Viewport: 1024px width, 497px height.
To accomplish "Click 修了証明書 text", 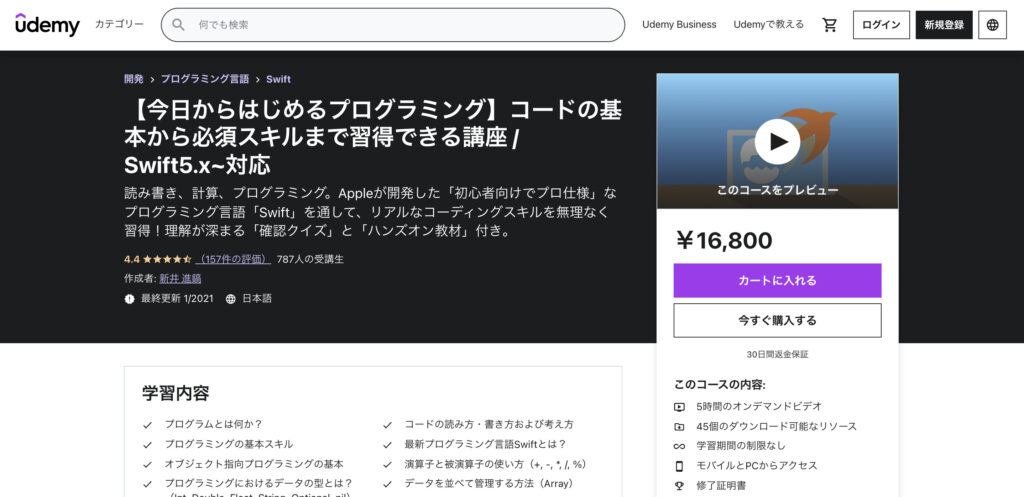I will tap(721, 485).
